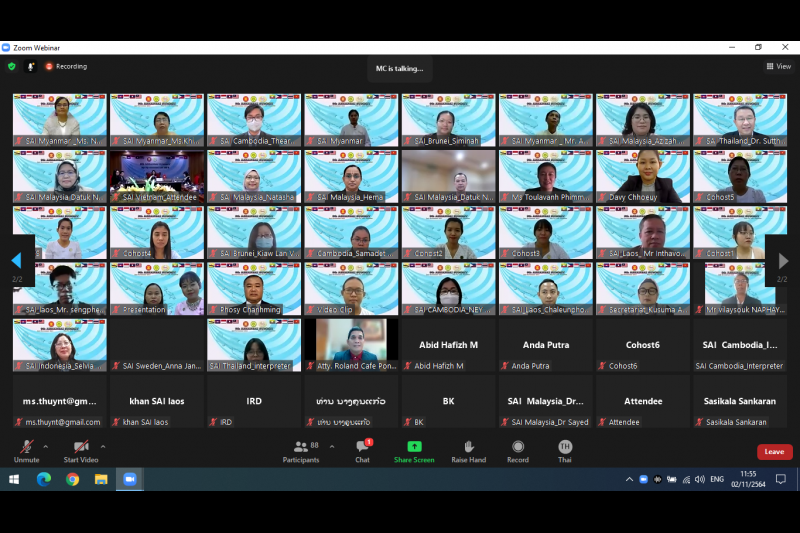Leave the webinar
Image resolution: width=800 pixels, height=533 pixels.
point(774,452)
